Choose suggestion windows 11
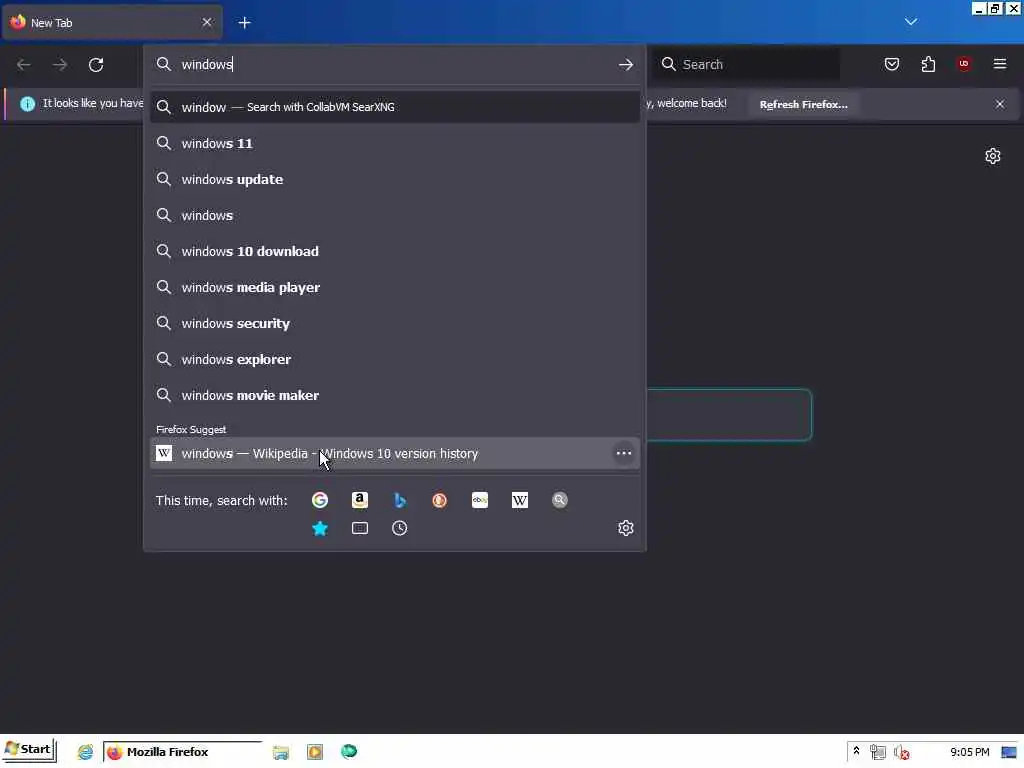 click(x=394, y=144)
